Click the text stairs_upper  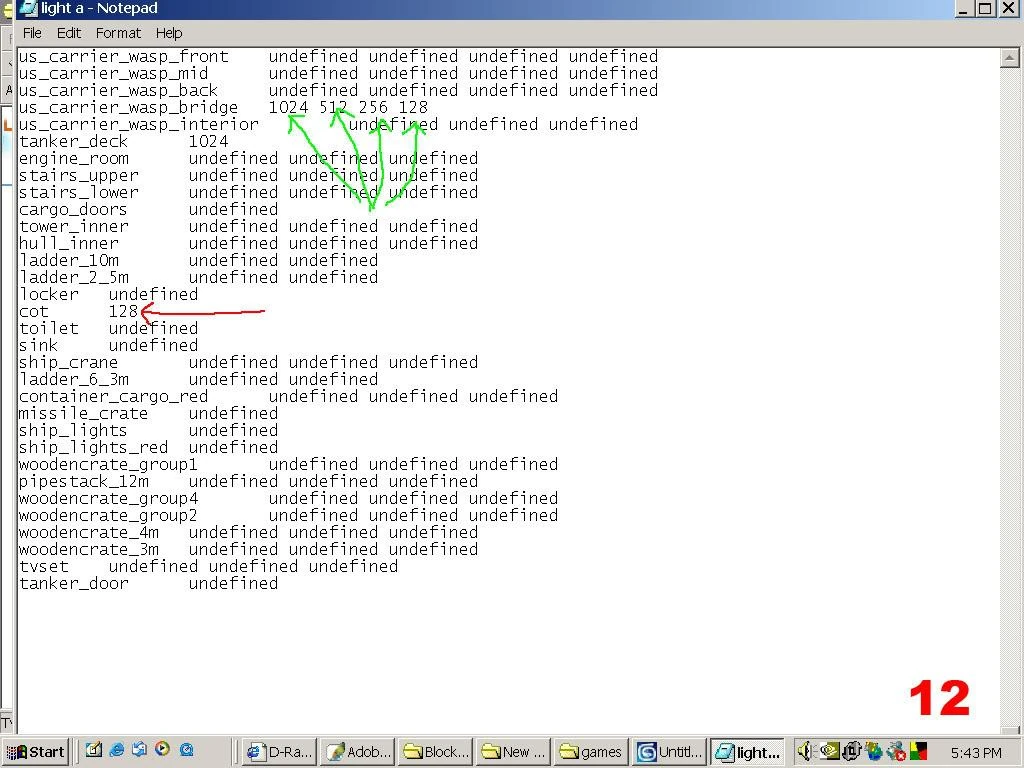(x=78, y=175)
